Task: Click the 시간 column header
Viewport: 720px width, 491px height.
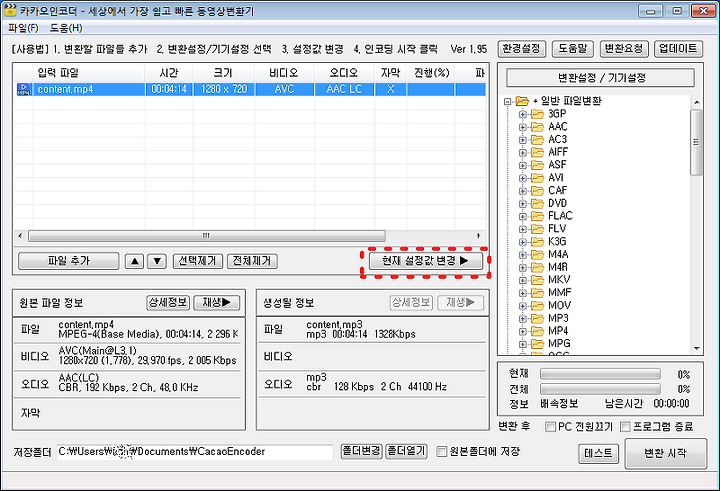Action: [169, 73]
